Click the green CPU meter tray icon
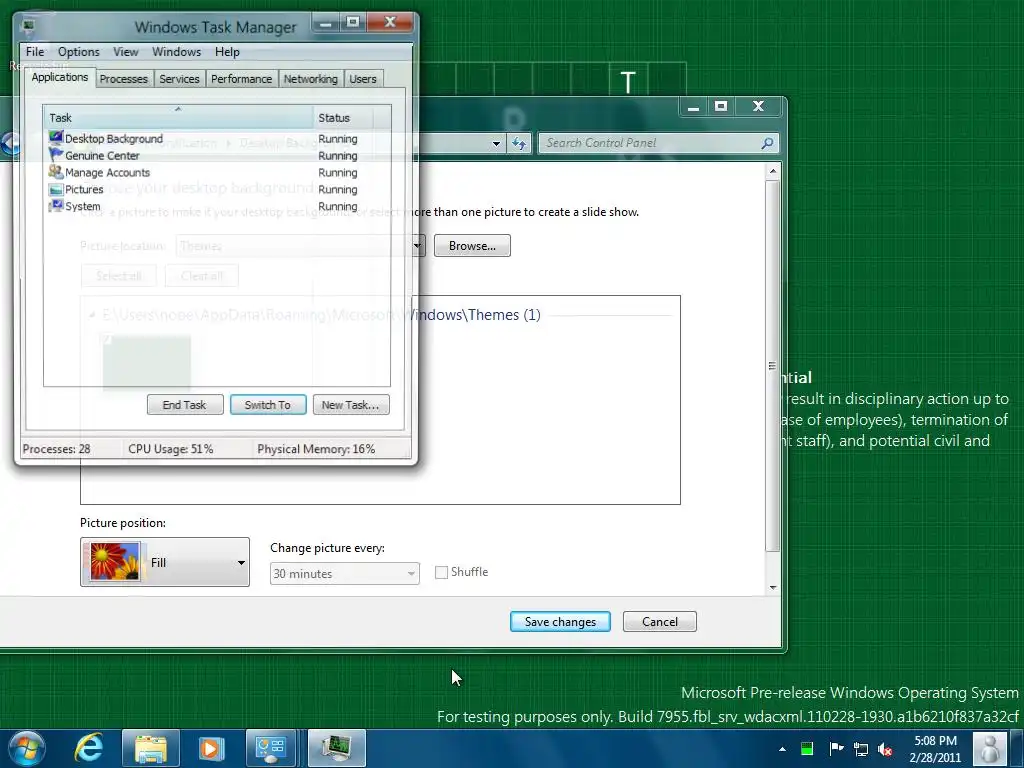Image resolution: width=1024 pixels, height=768 pixels. [x=807, y=749]
